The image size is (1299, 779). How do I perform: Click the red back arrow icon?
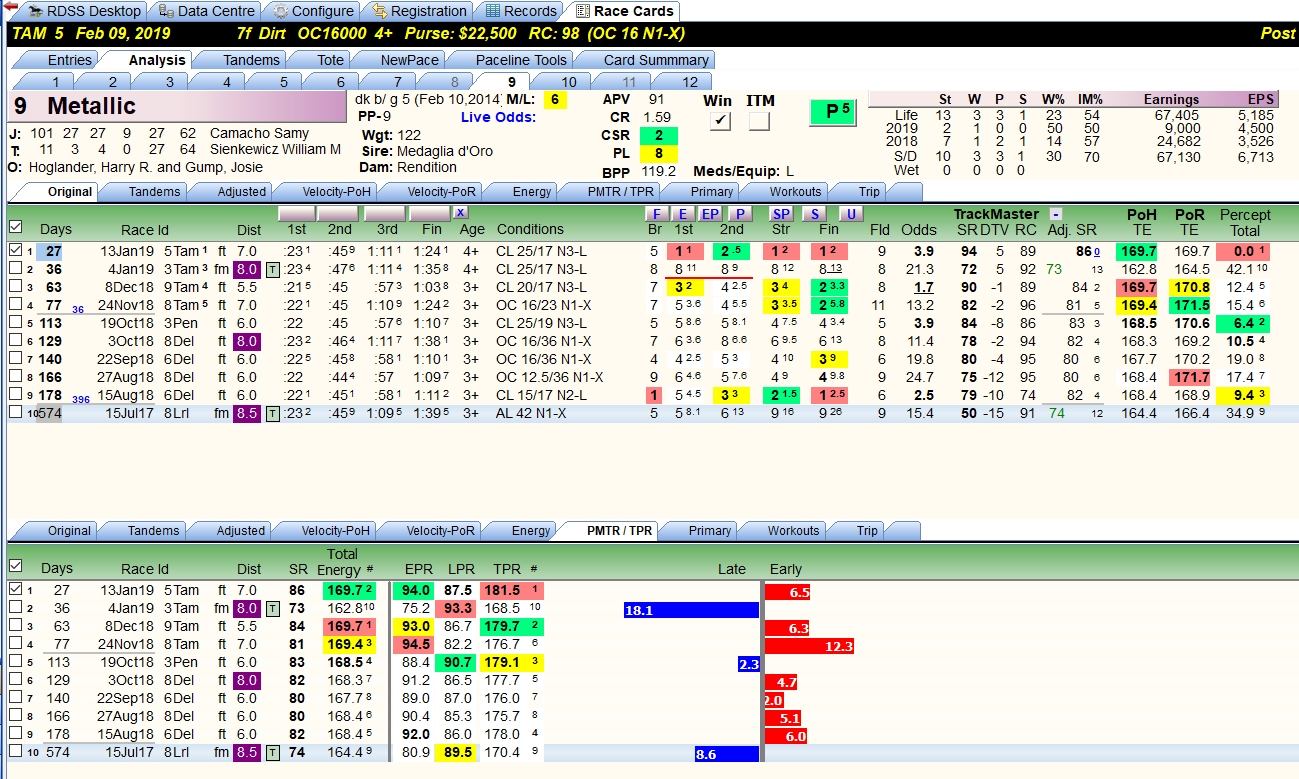point(11,8)
